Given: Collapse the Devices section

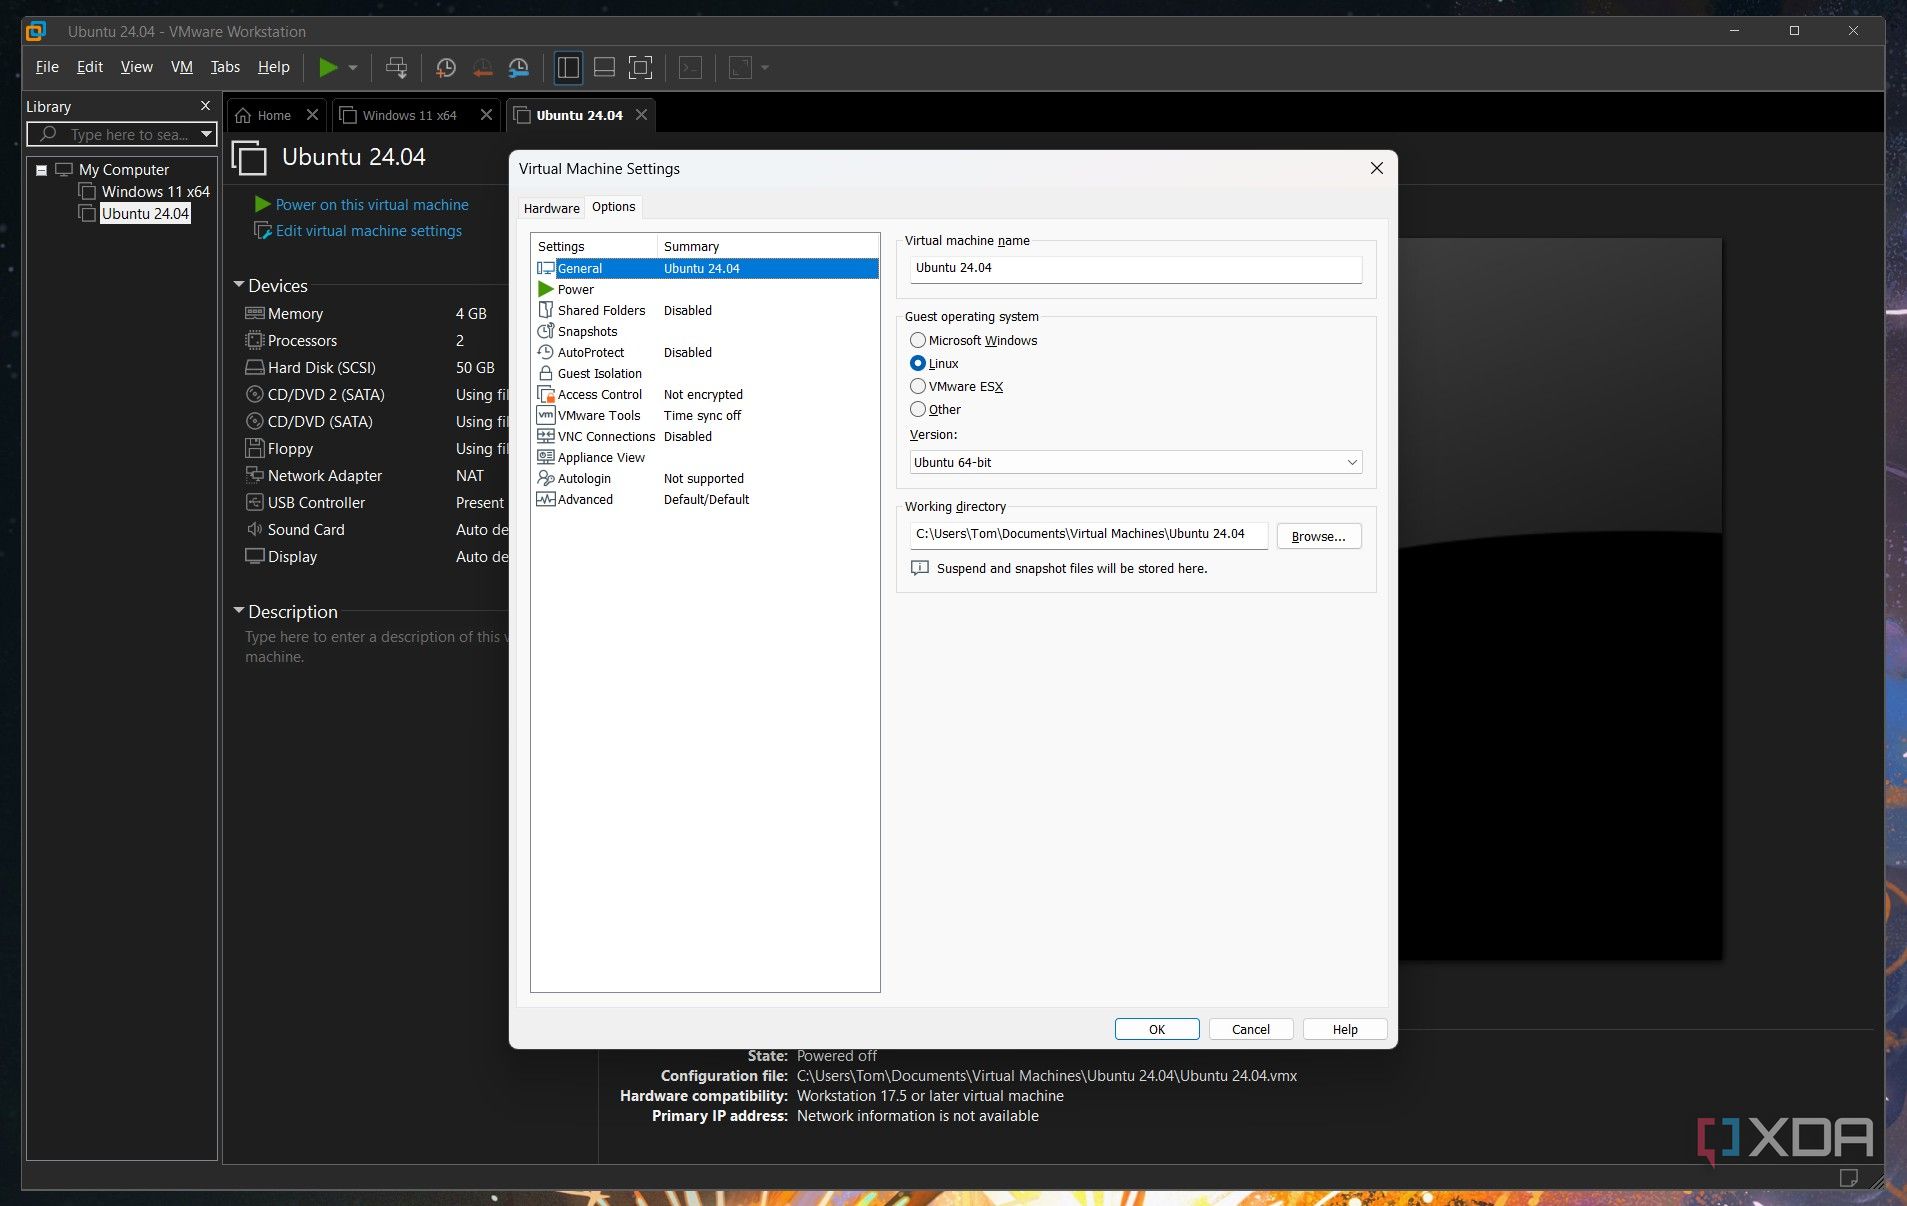Looking at the screenshot, I should [239, 285].
